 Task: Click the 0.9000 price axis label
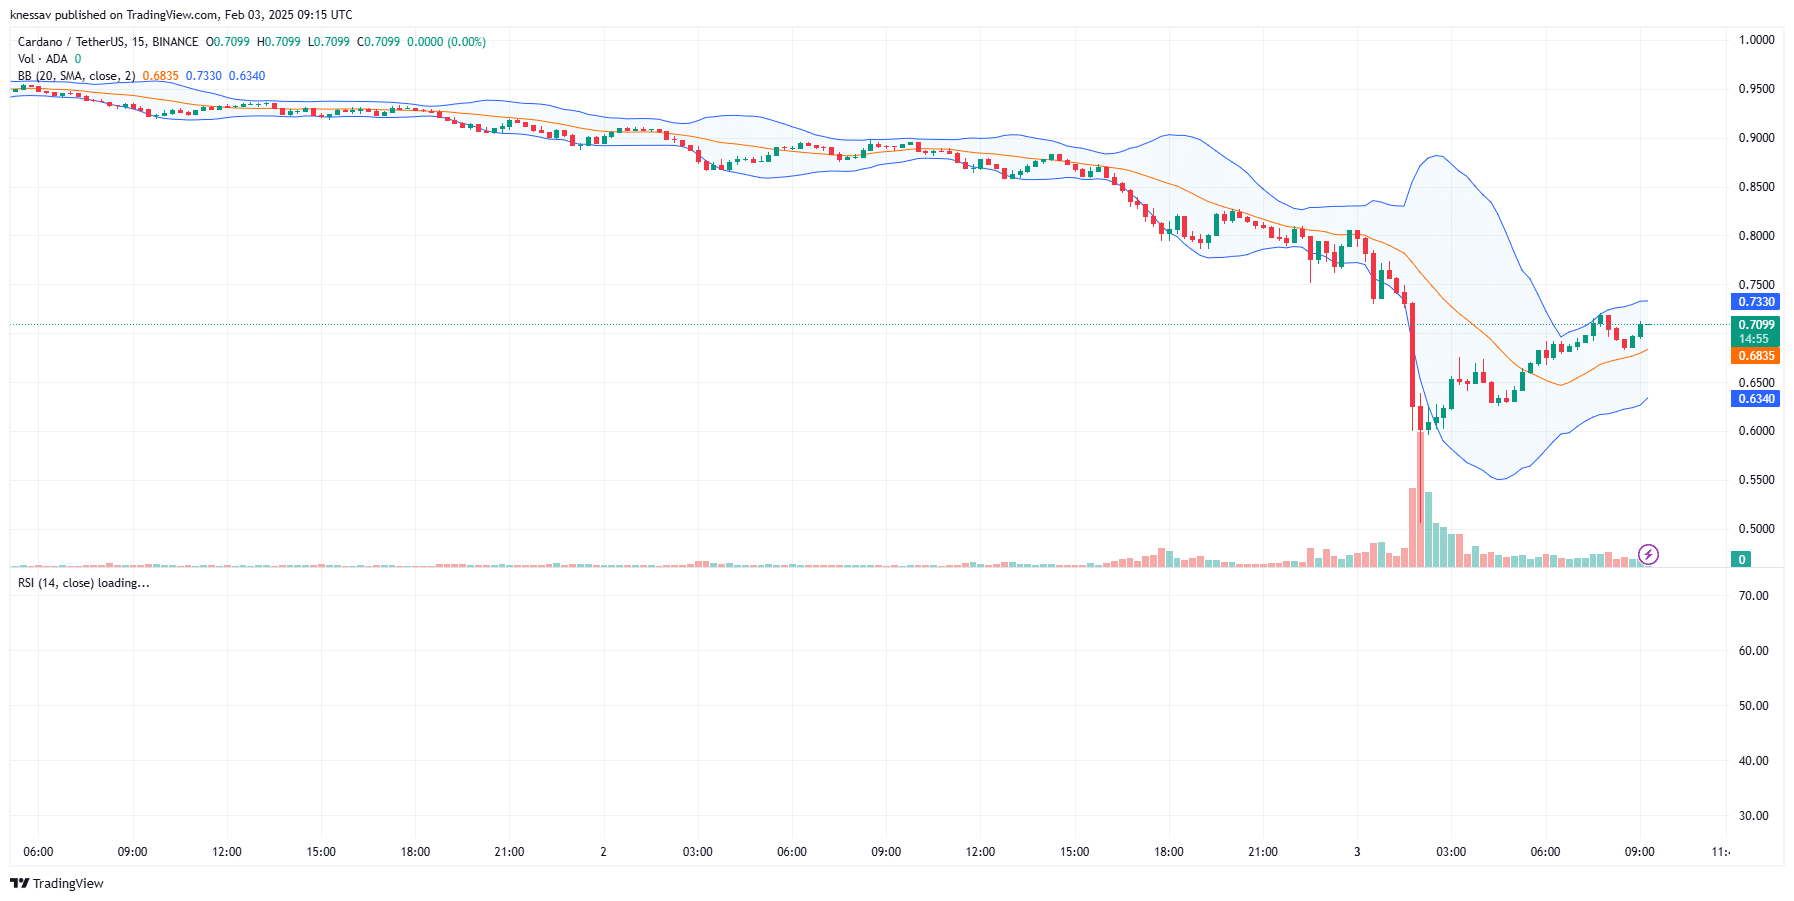pyautogui.click(x=1756, y=138)
